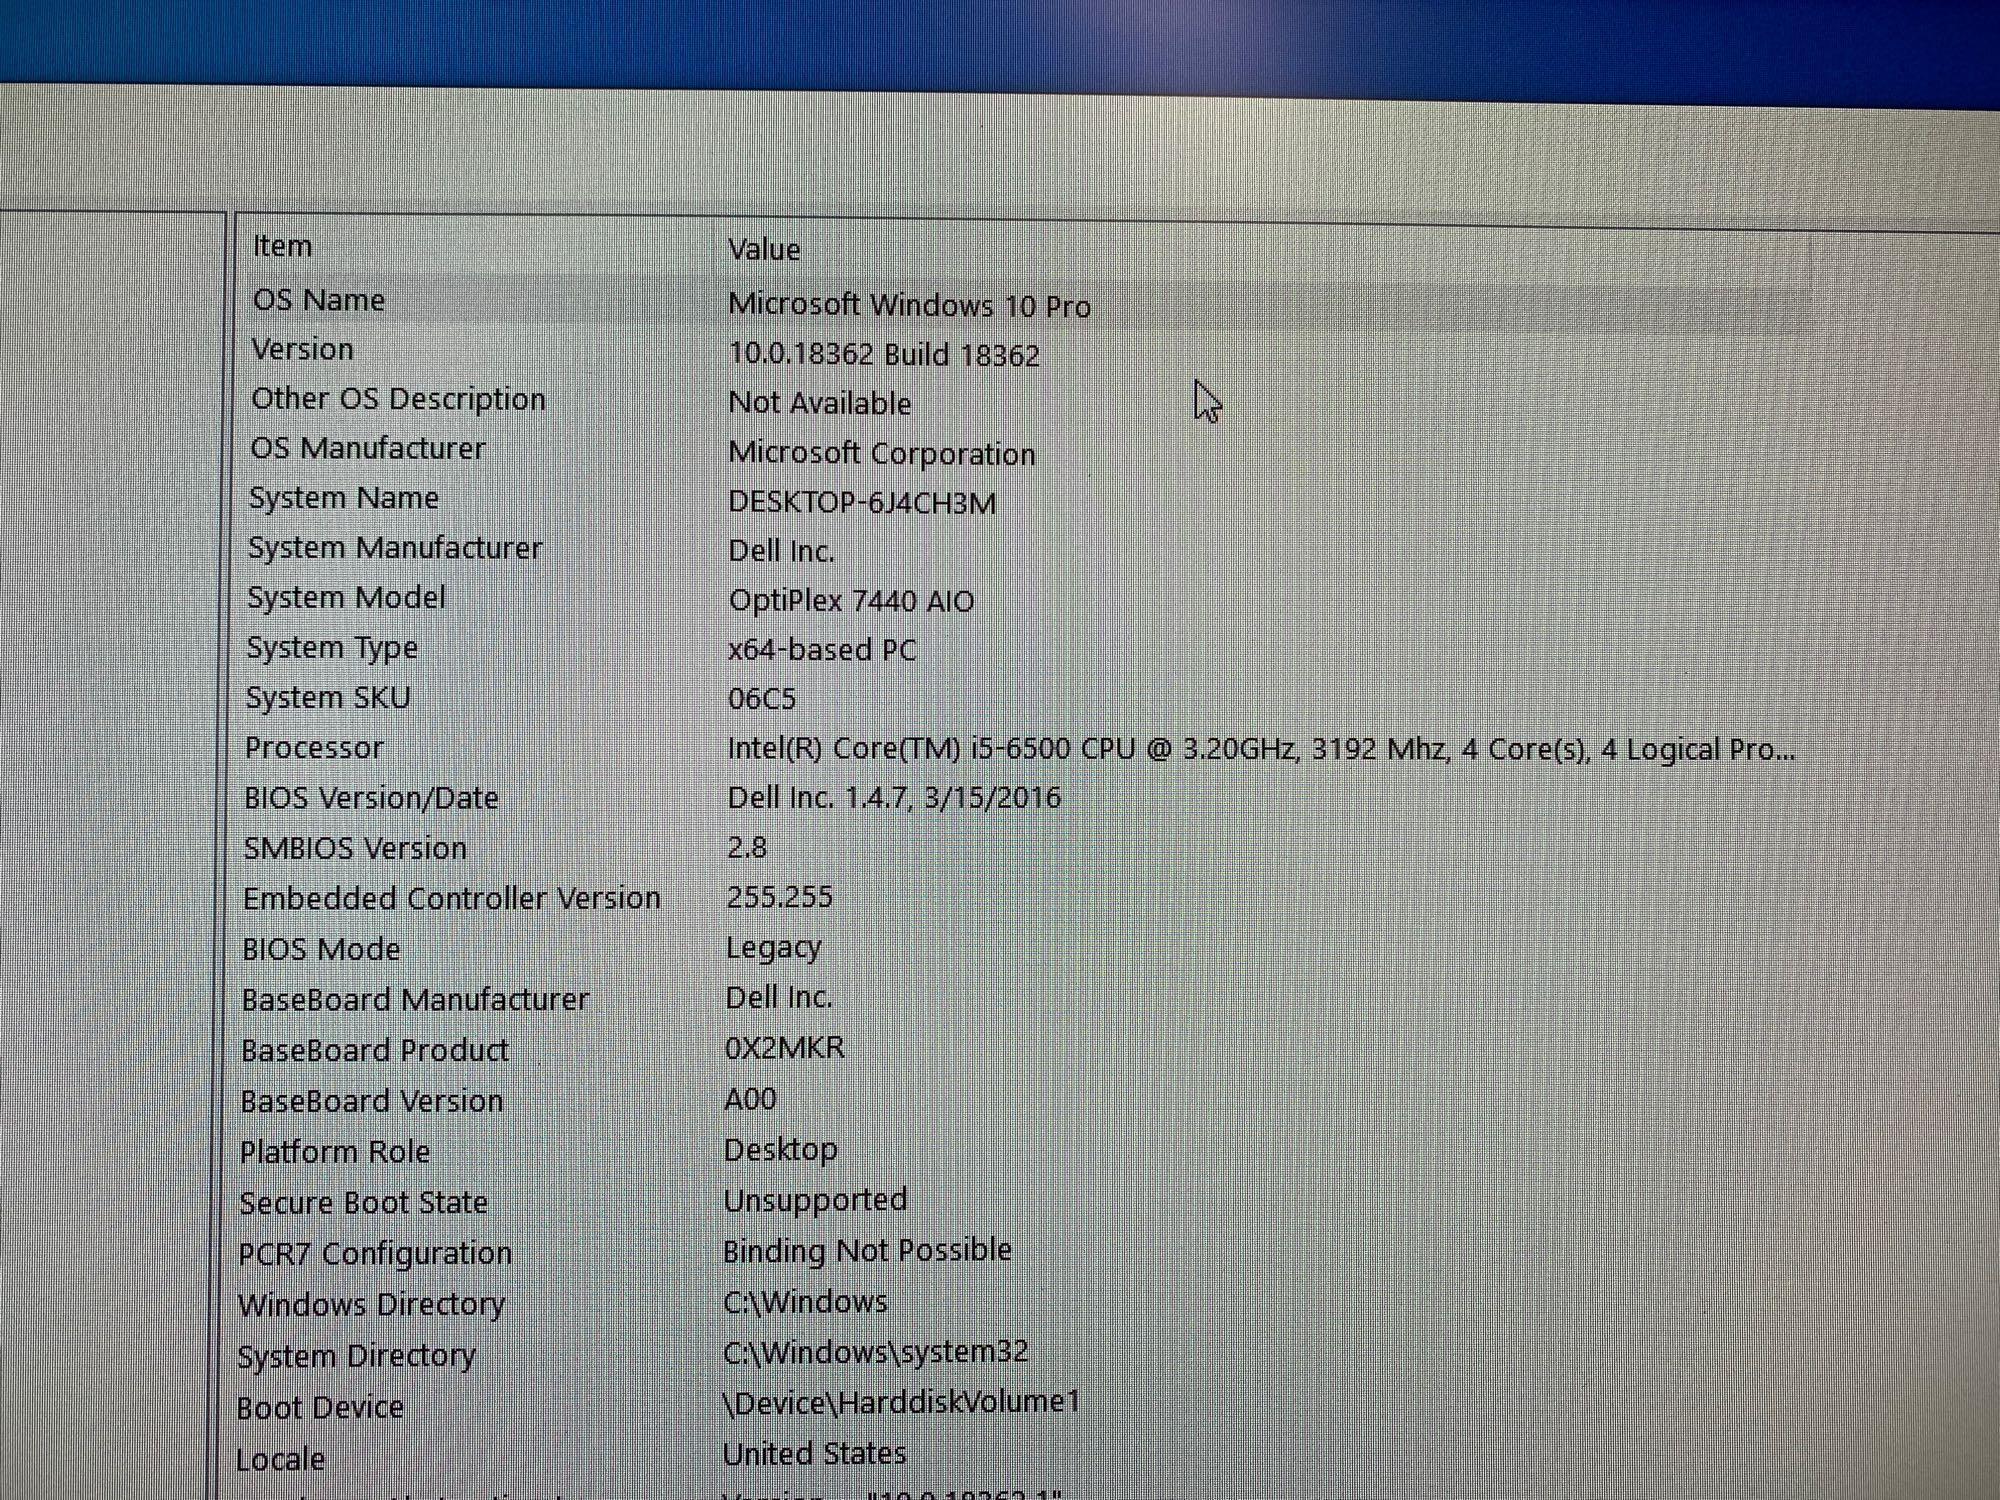Click the x64-based PC value
The width and height of the screenshot is (2000, 1500).
[822, 650]
